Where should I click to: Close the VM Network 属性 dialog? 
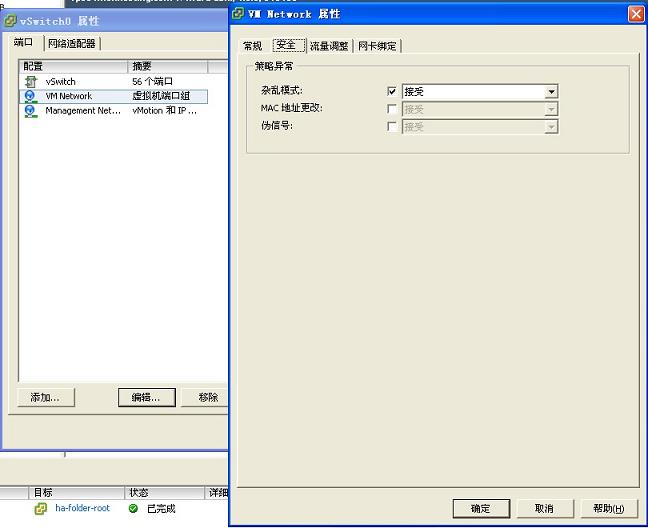click(x=635, y=14)
